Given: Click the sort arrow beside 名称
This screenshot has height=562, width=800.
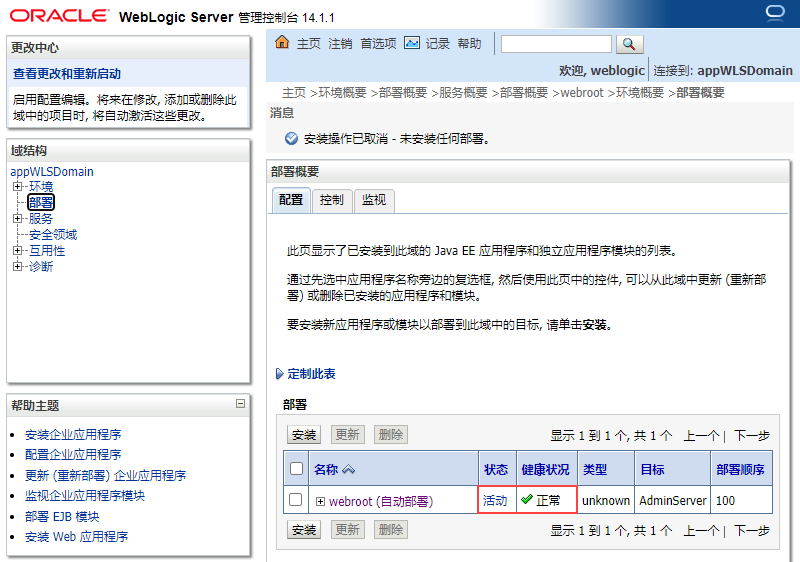Looking at the screenshot, I should pyautogui.click(x=348, y=469).
